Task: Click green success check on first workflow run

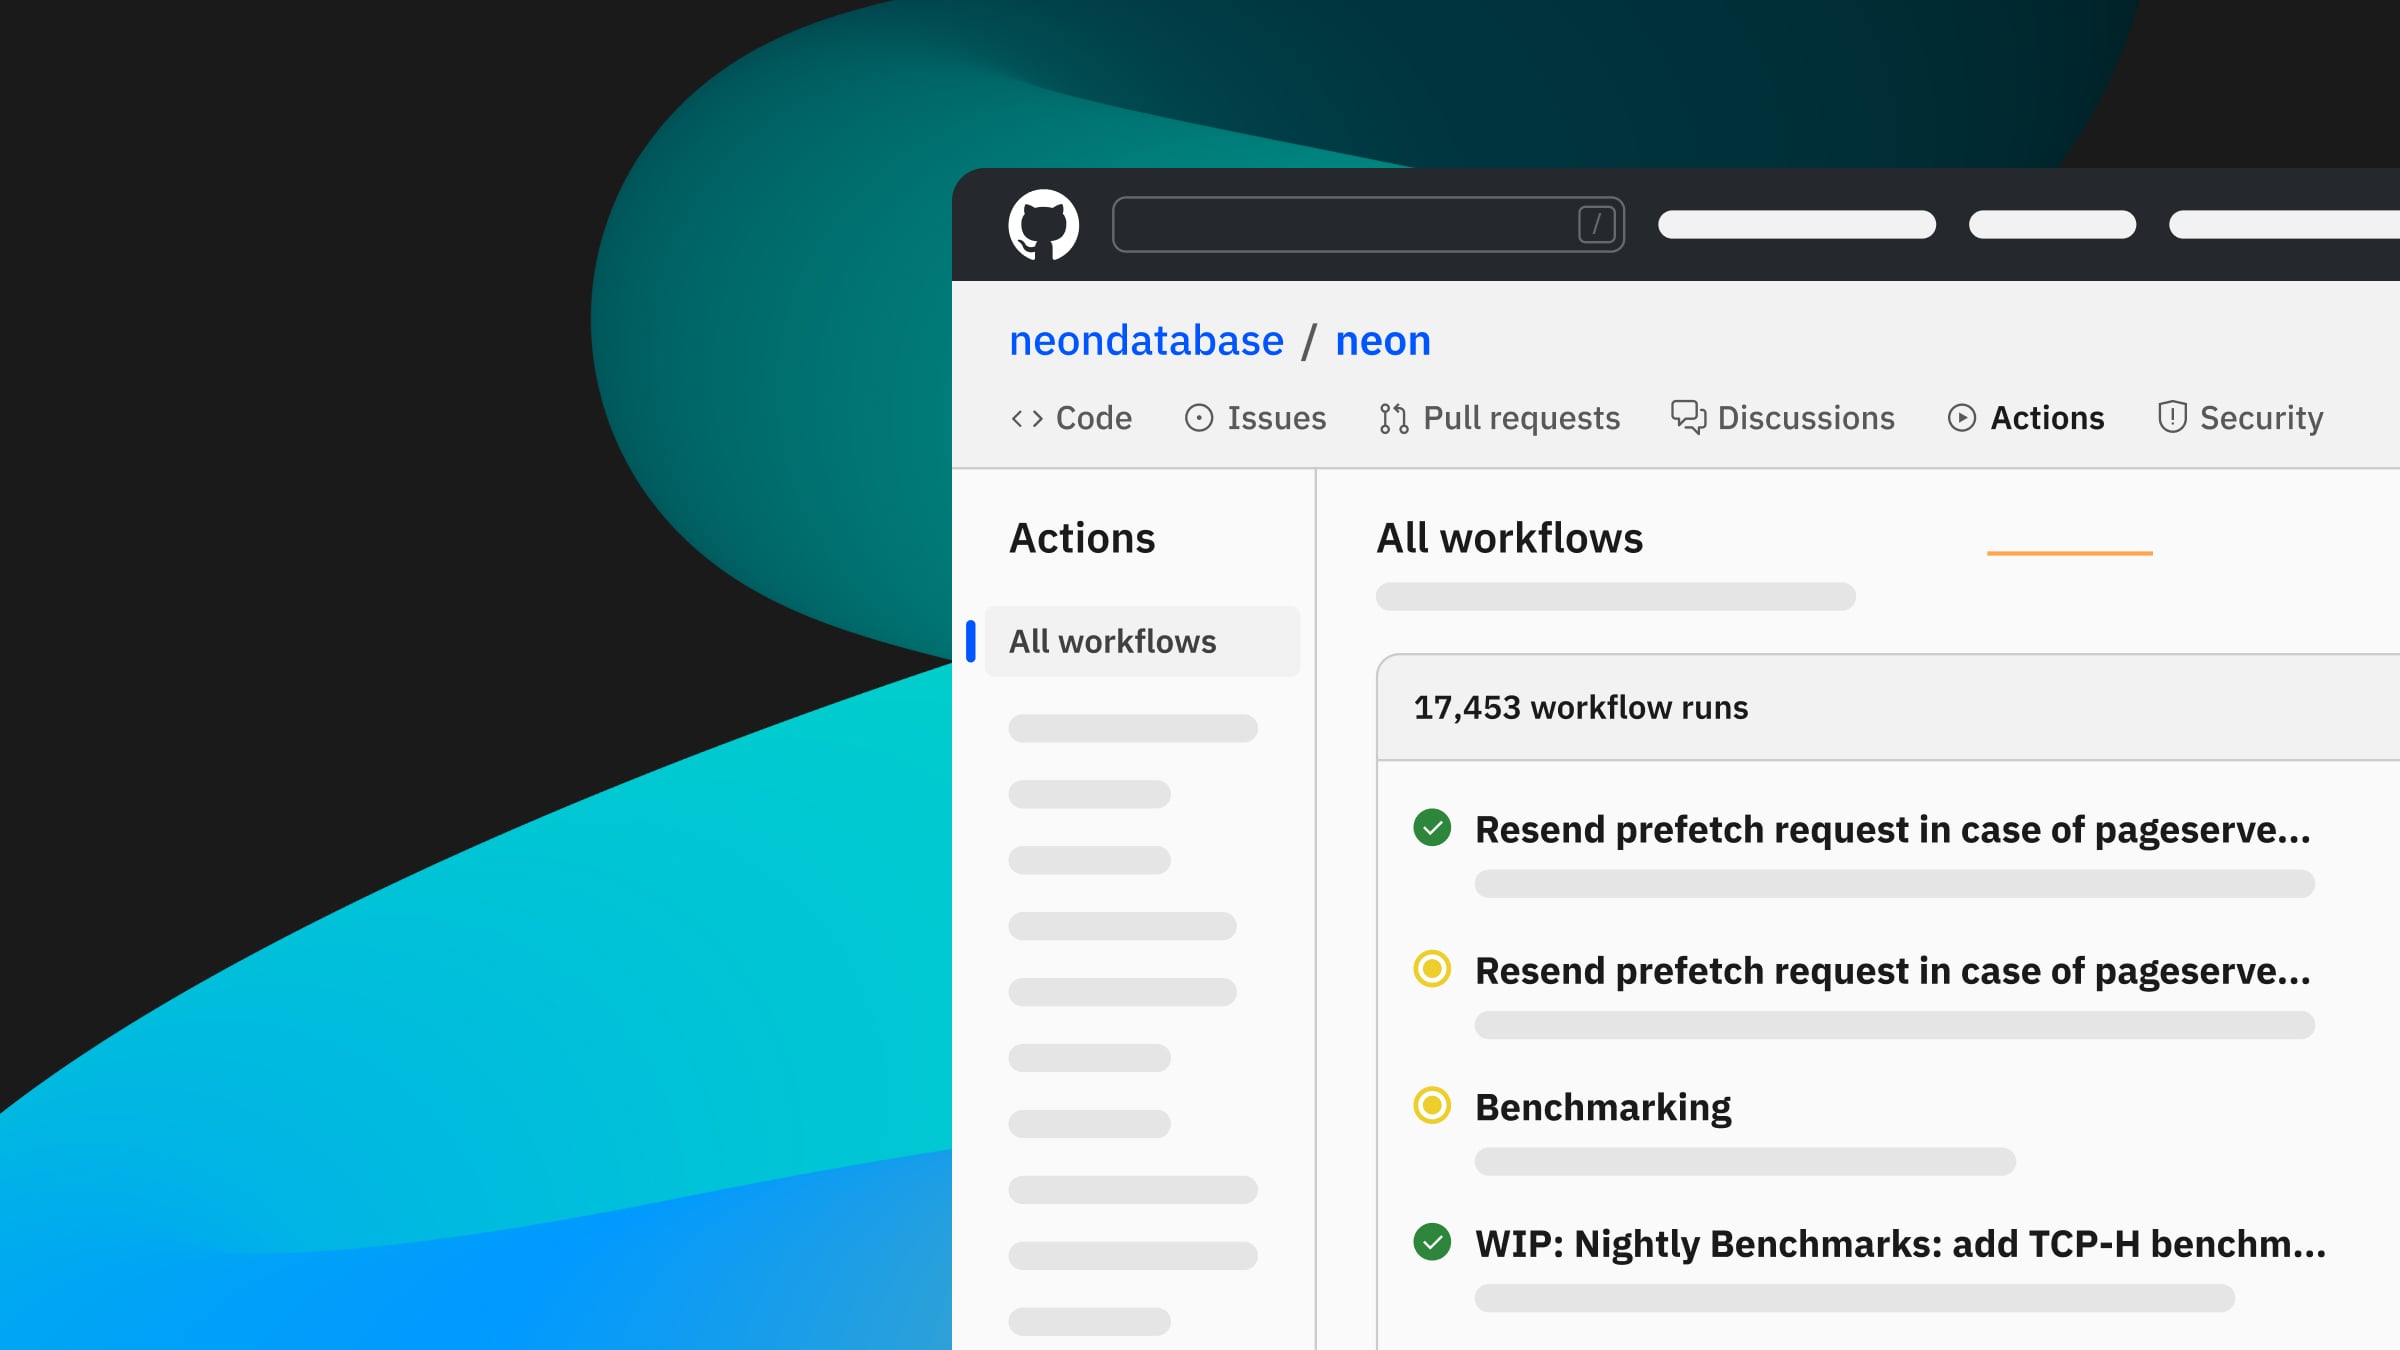Action: [x=1432, y=828]
